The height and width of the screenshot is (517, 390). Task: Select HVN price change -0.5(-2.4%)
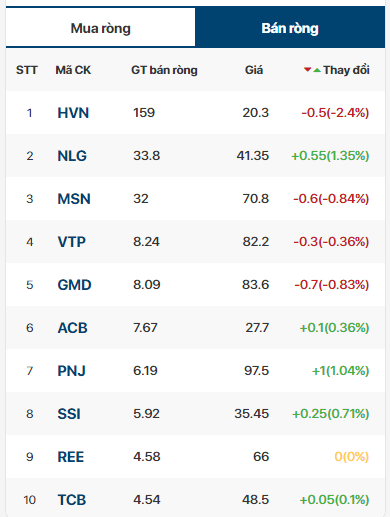click(335, 113)
